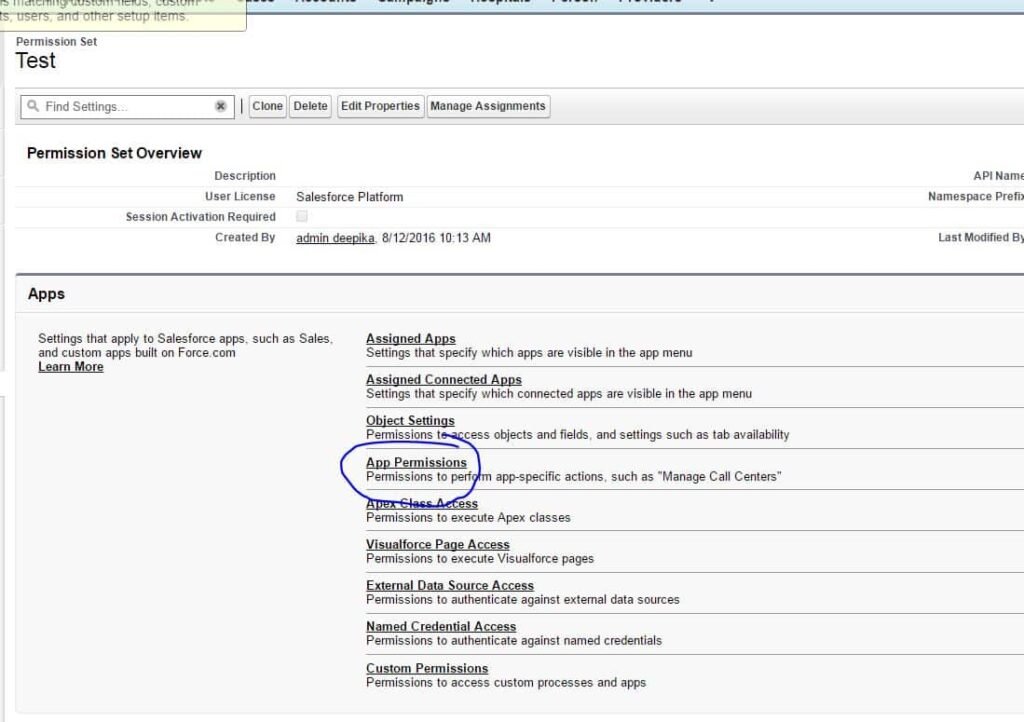Toggle the Session Activation Required checkbox
1024x722 pixels.
coord(302,217)
